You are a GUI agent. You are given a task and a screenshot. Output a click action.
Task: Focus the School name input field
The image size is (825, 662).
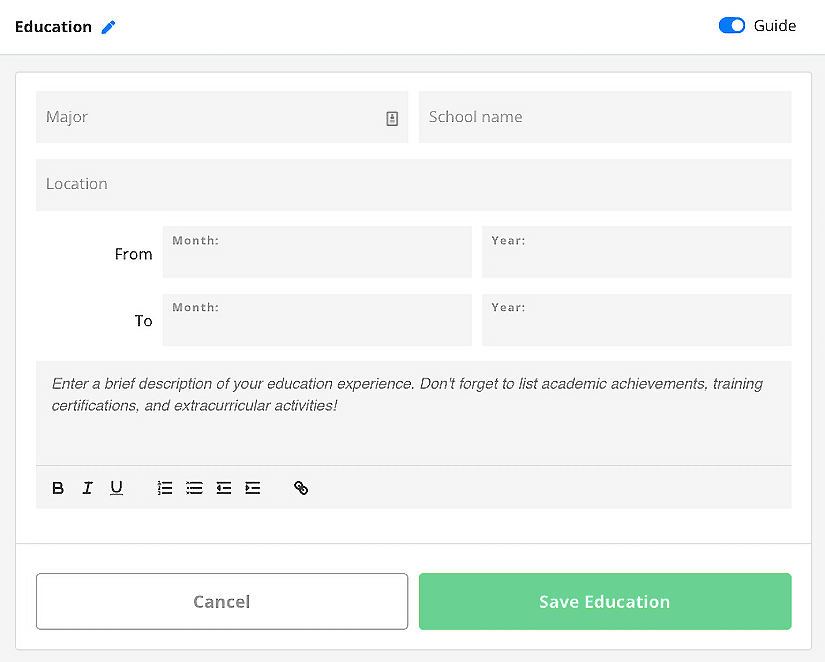point(605,117)
